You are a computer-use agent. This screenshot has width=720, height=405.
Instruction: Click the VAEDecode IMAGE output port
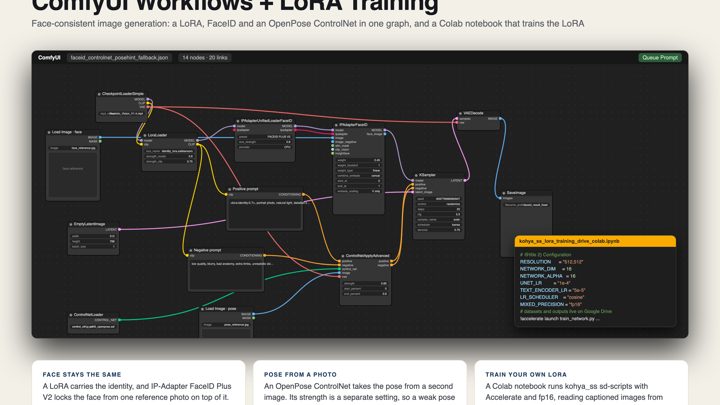(501, 119)
